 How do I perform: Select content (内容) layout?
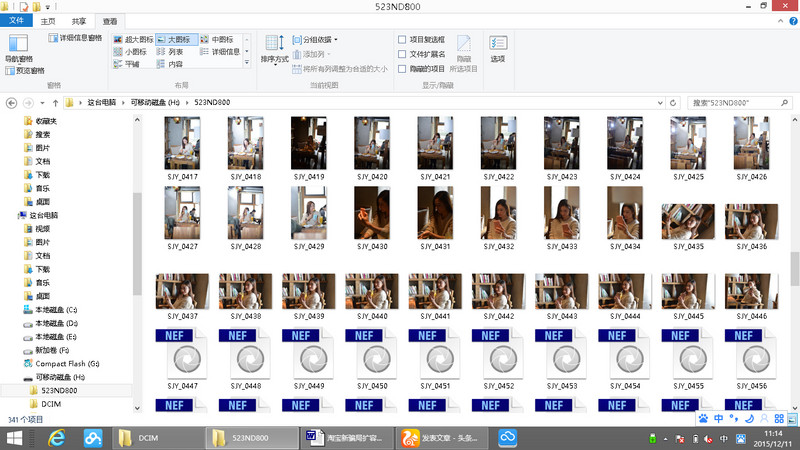point(170,64)
